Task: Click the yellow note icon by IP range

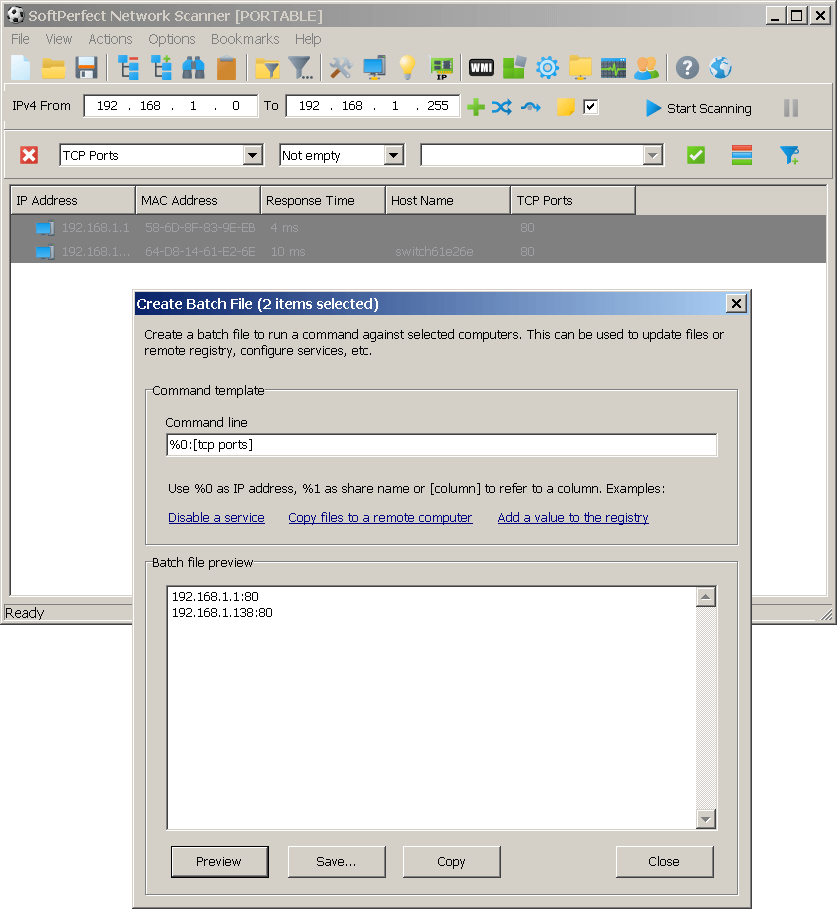Action: pos(565,107)
